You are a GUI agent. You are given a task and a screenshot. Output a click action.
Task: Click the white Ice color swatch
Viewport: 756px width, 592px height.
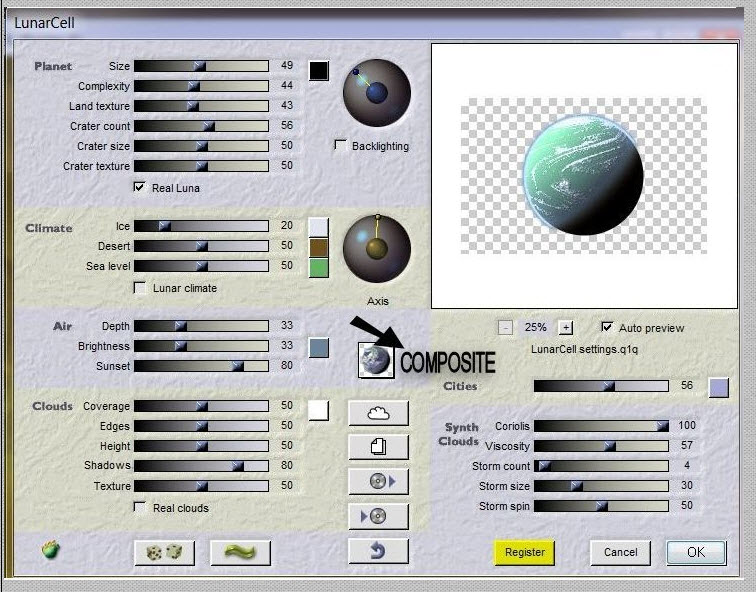click(x=319, y=227)
